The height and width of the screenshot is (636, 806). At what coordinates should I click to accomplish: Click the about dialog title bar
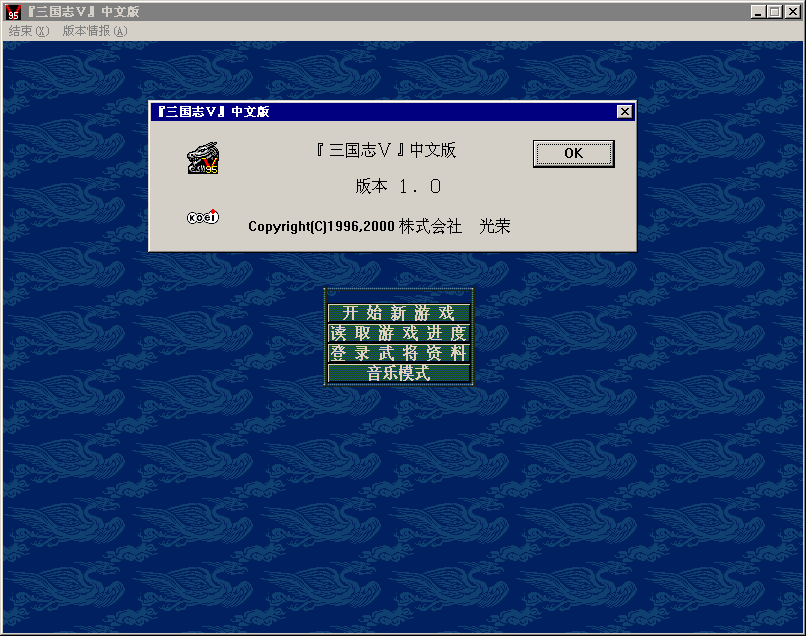(x=393, y=112)
